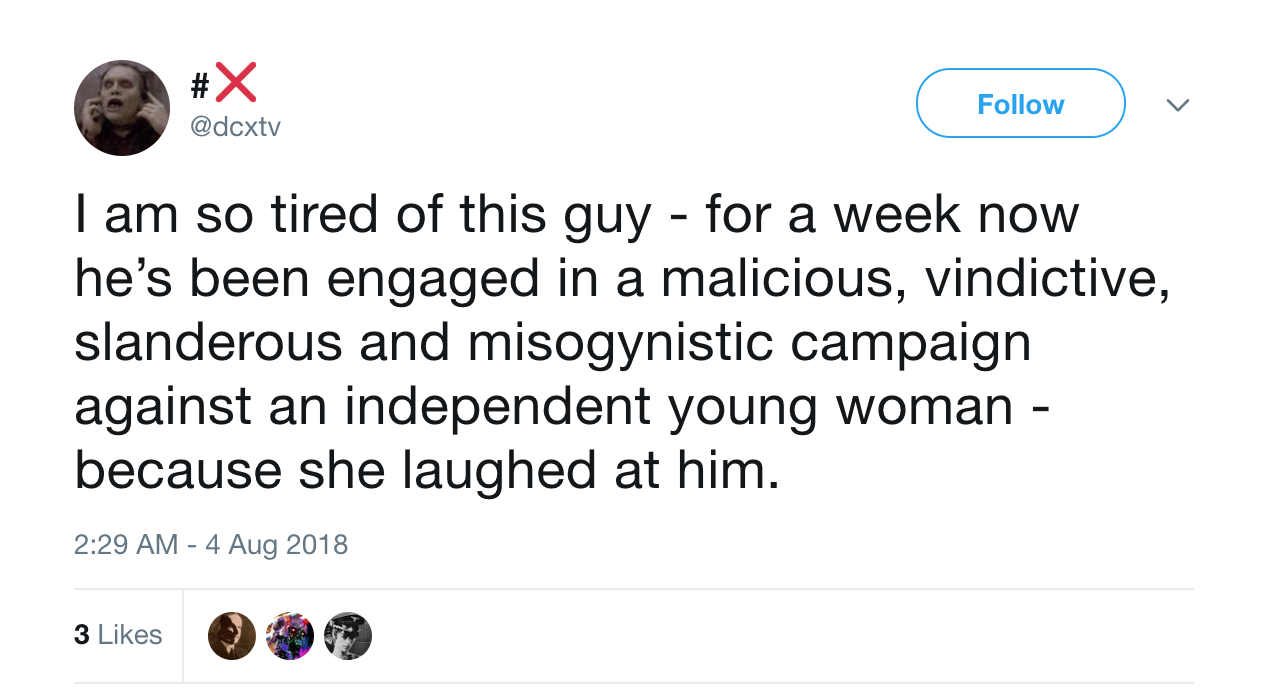Click the tweet line "I am so tired"

577,216
